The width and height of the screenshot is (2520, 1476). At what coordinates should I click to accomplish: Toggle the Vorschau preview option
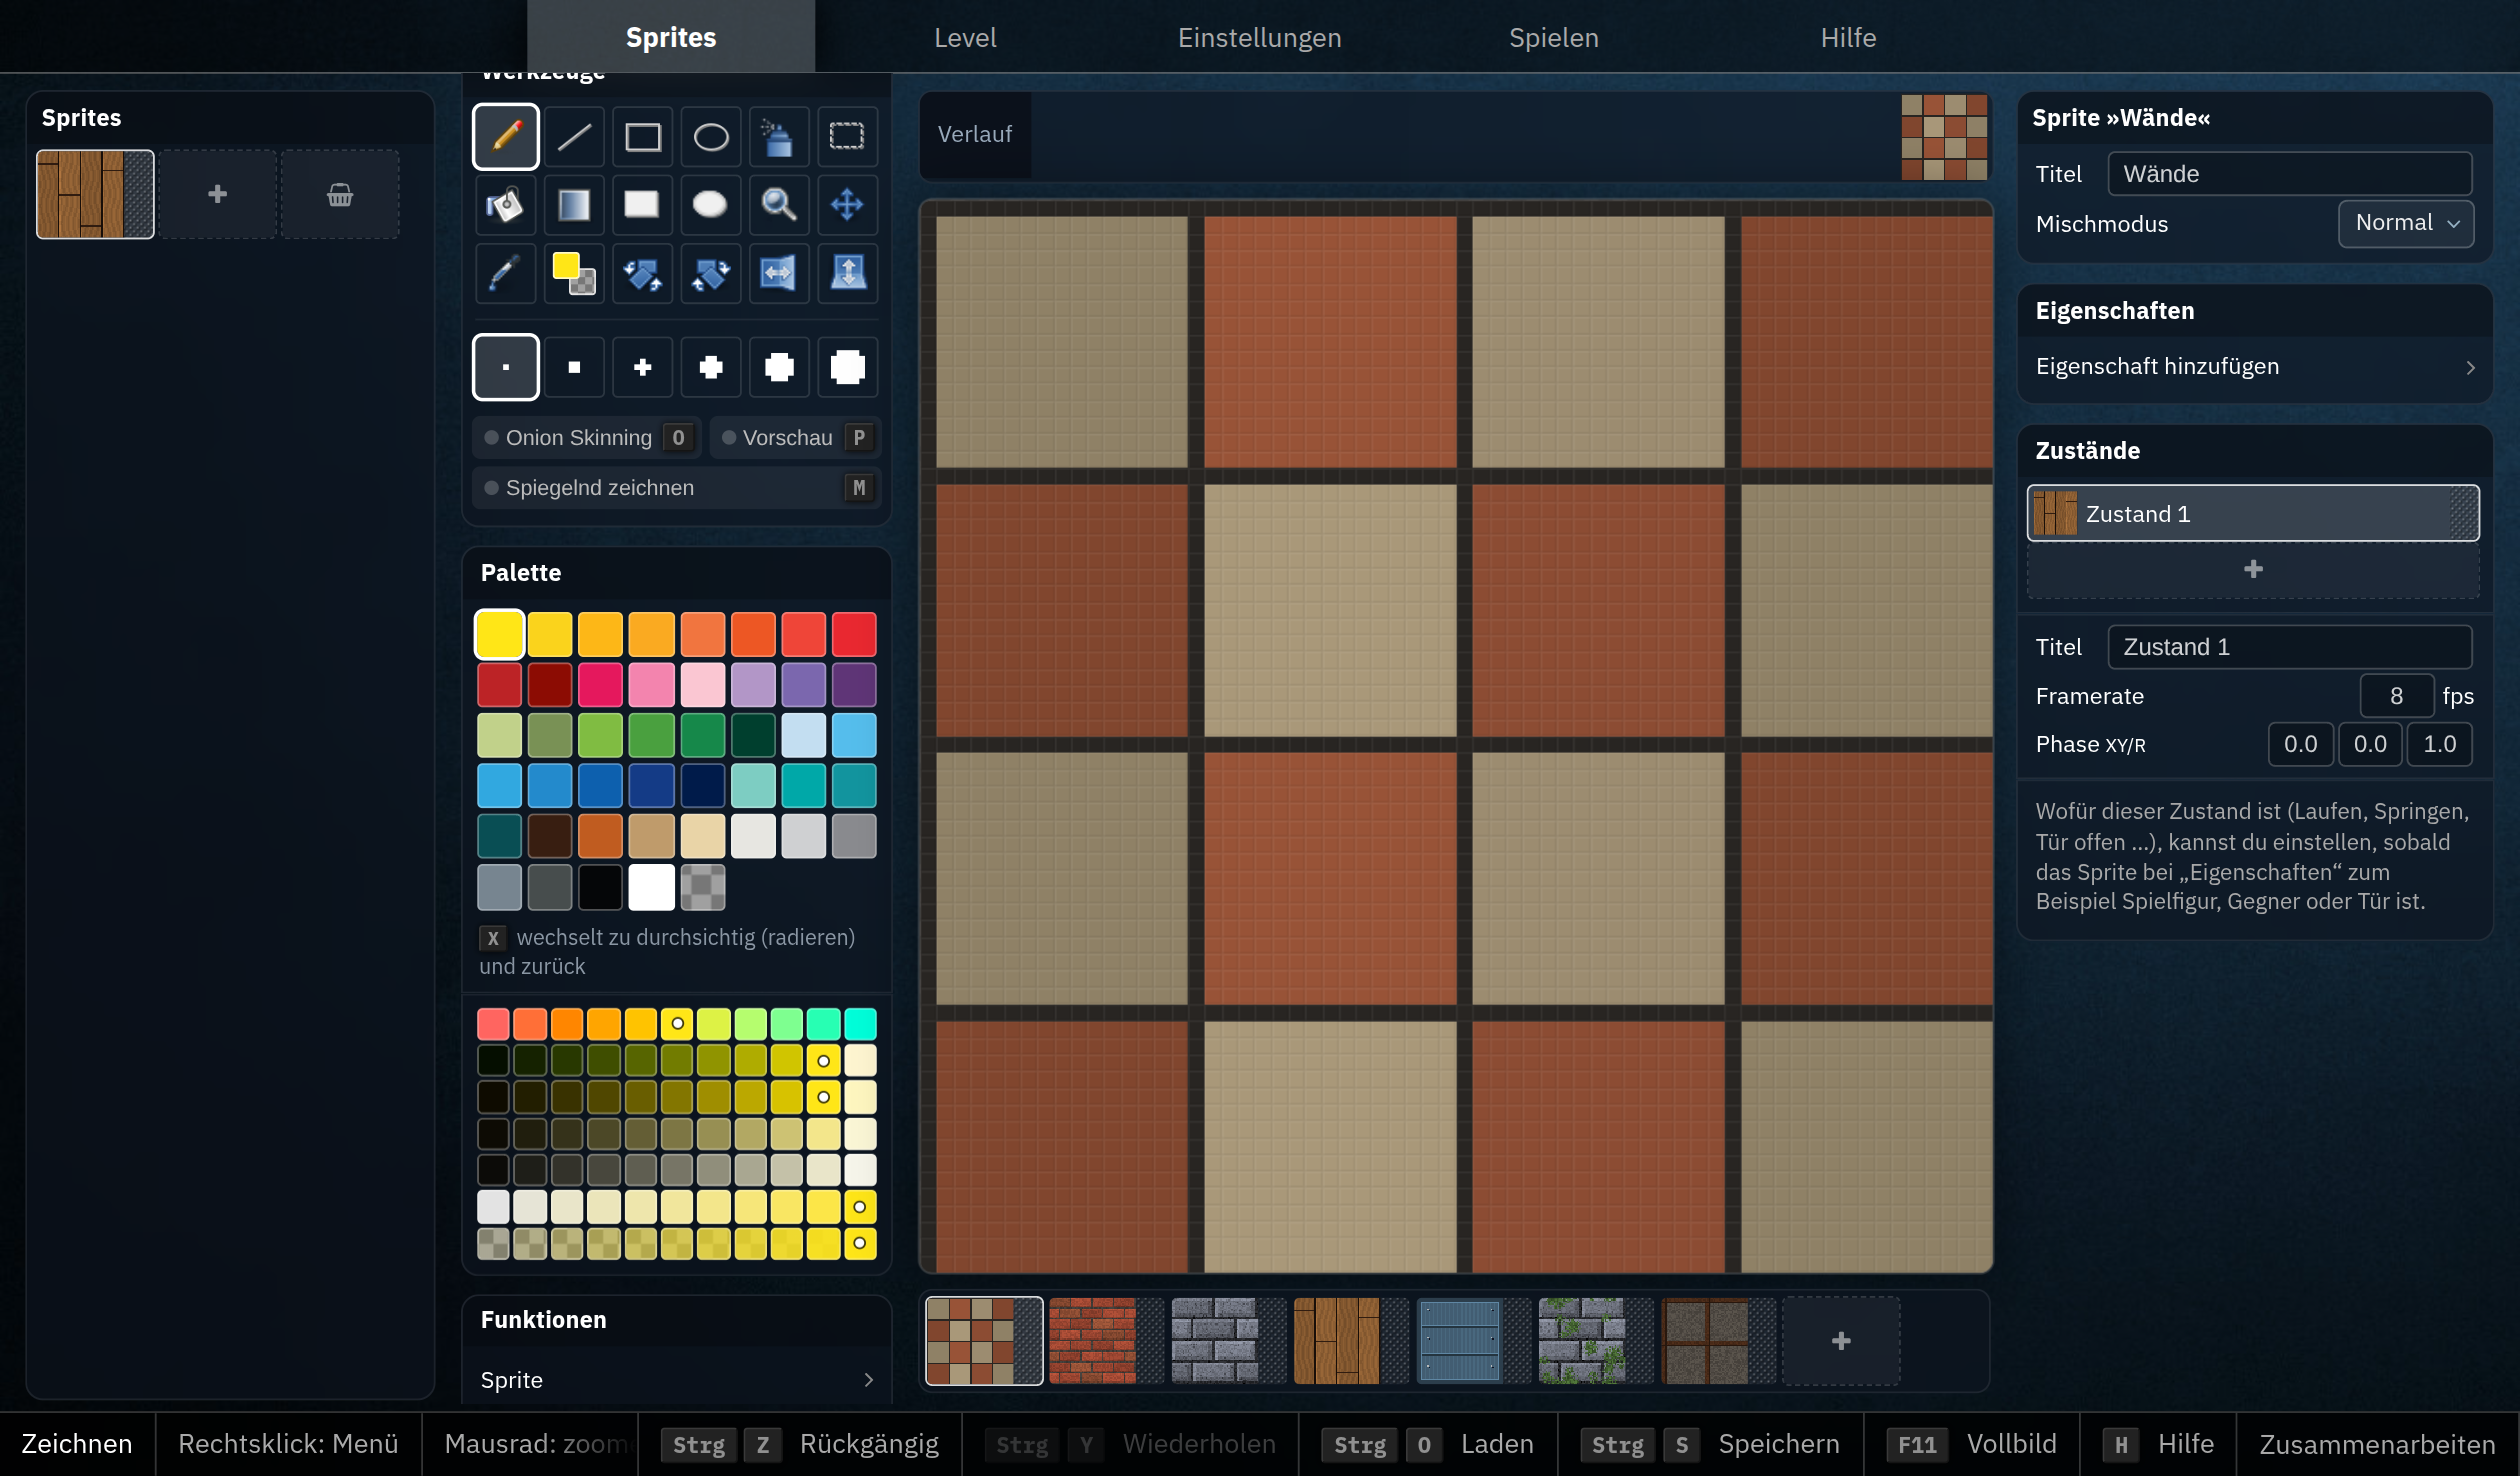pos(795,438)
